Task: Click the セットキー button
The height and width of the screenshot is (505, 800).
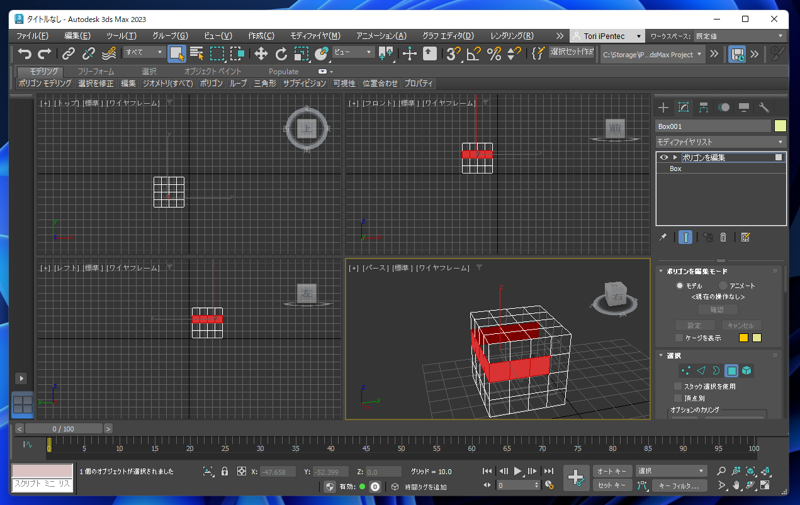Action: 612,485
